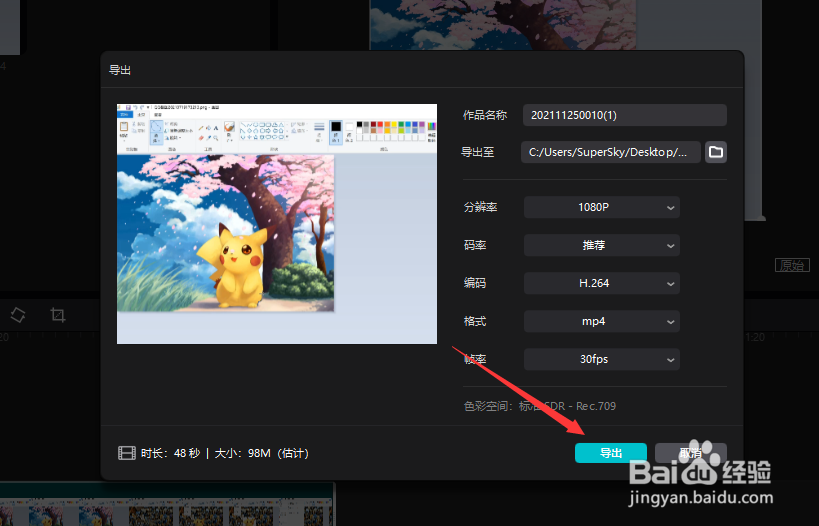Viewport: 819px width, 526px height.
Task: Edit the 作品名称 field 202111250010(1)
Action: 625,115
